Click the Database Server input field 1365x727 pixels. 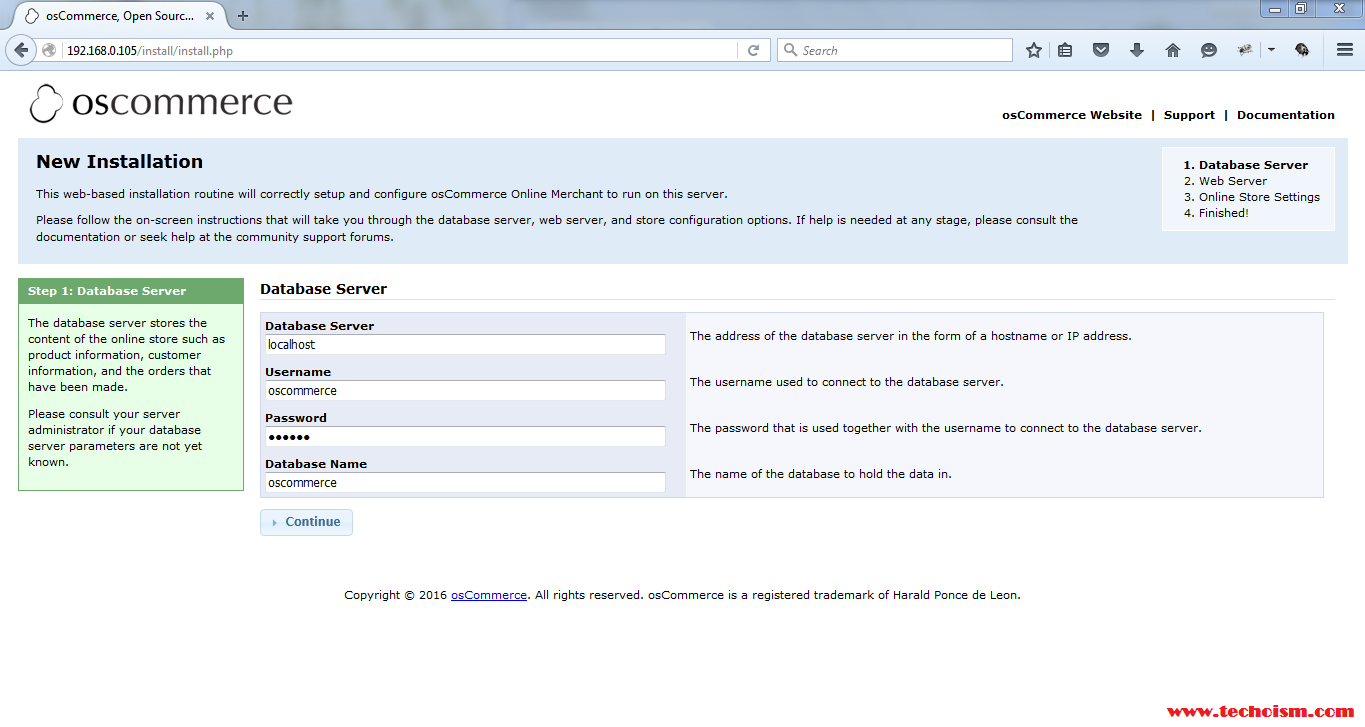pos(465,344)
